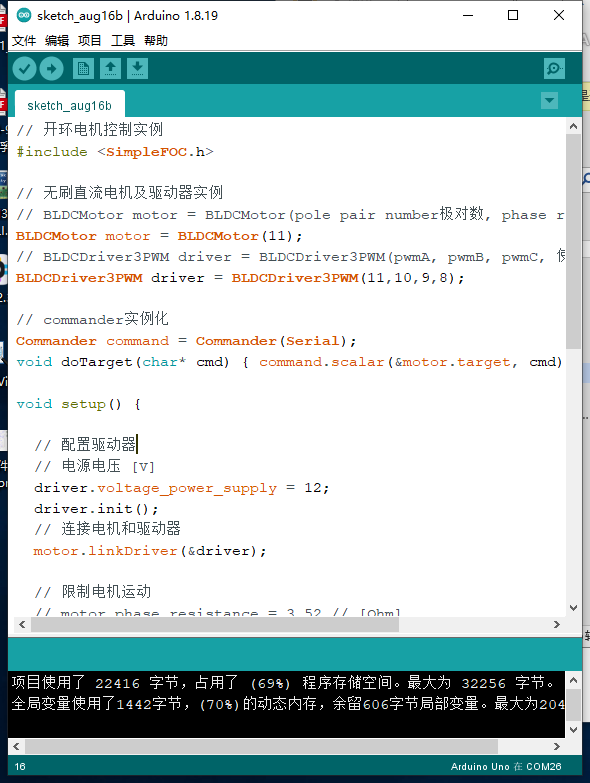Screen dimensions: 590x783
Task: Expand the tab options dropdown arrow
Action: coord(550,100)
